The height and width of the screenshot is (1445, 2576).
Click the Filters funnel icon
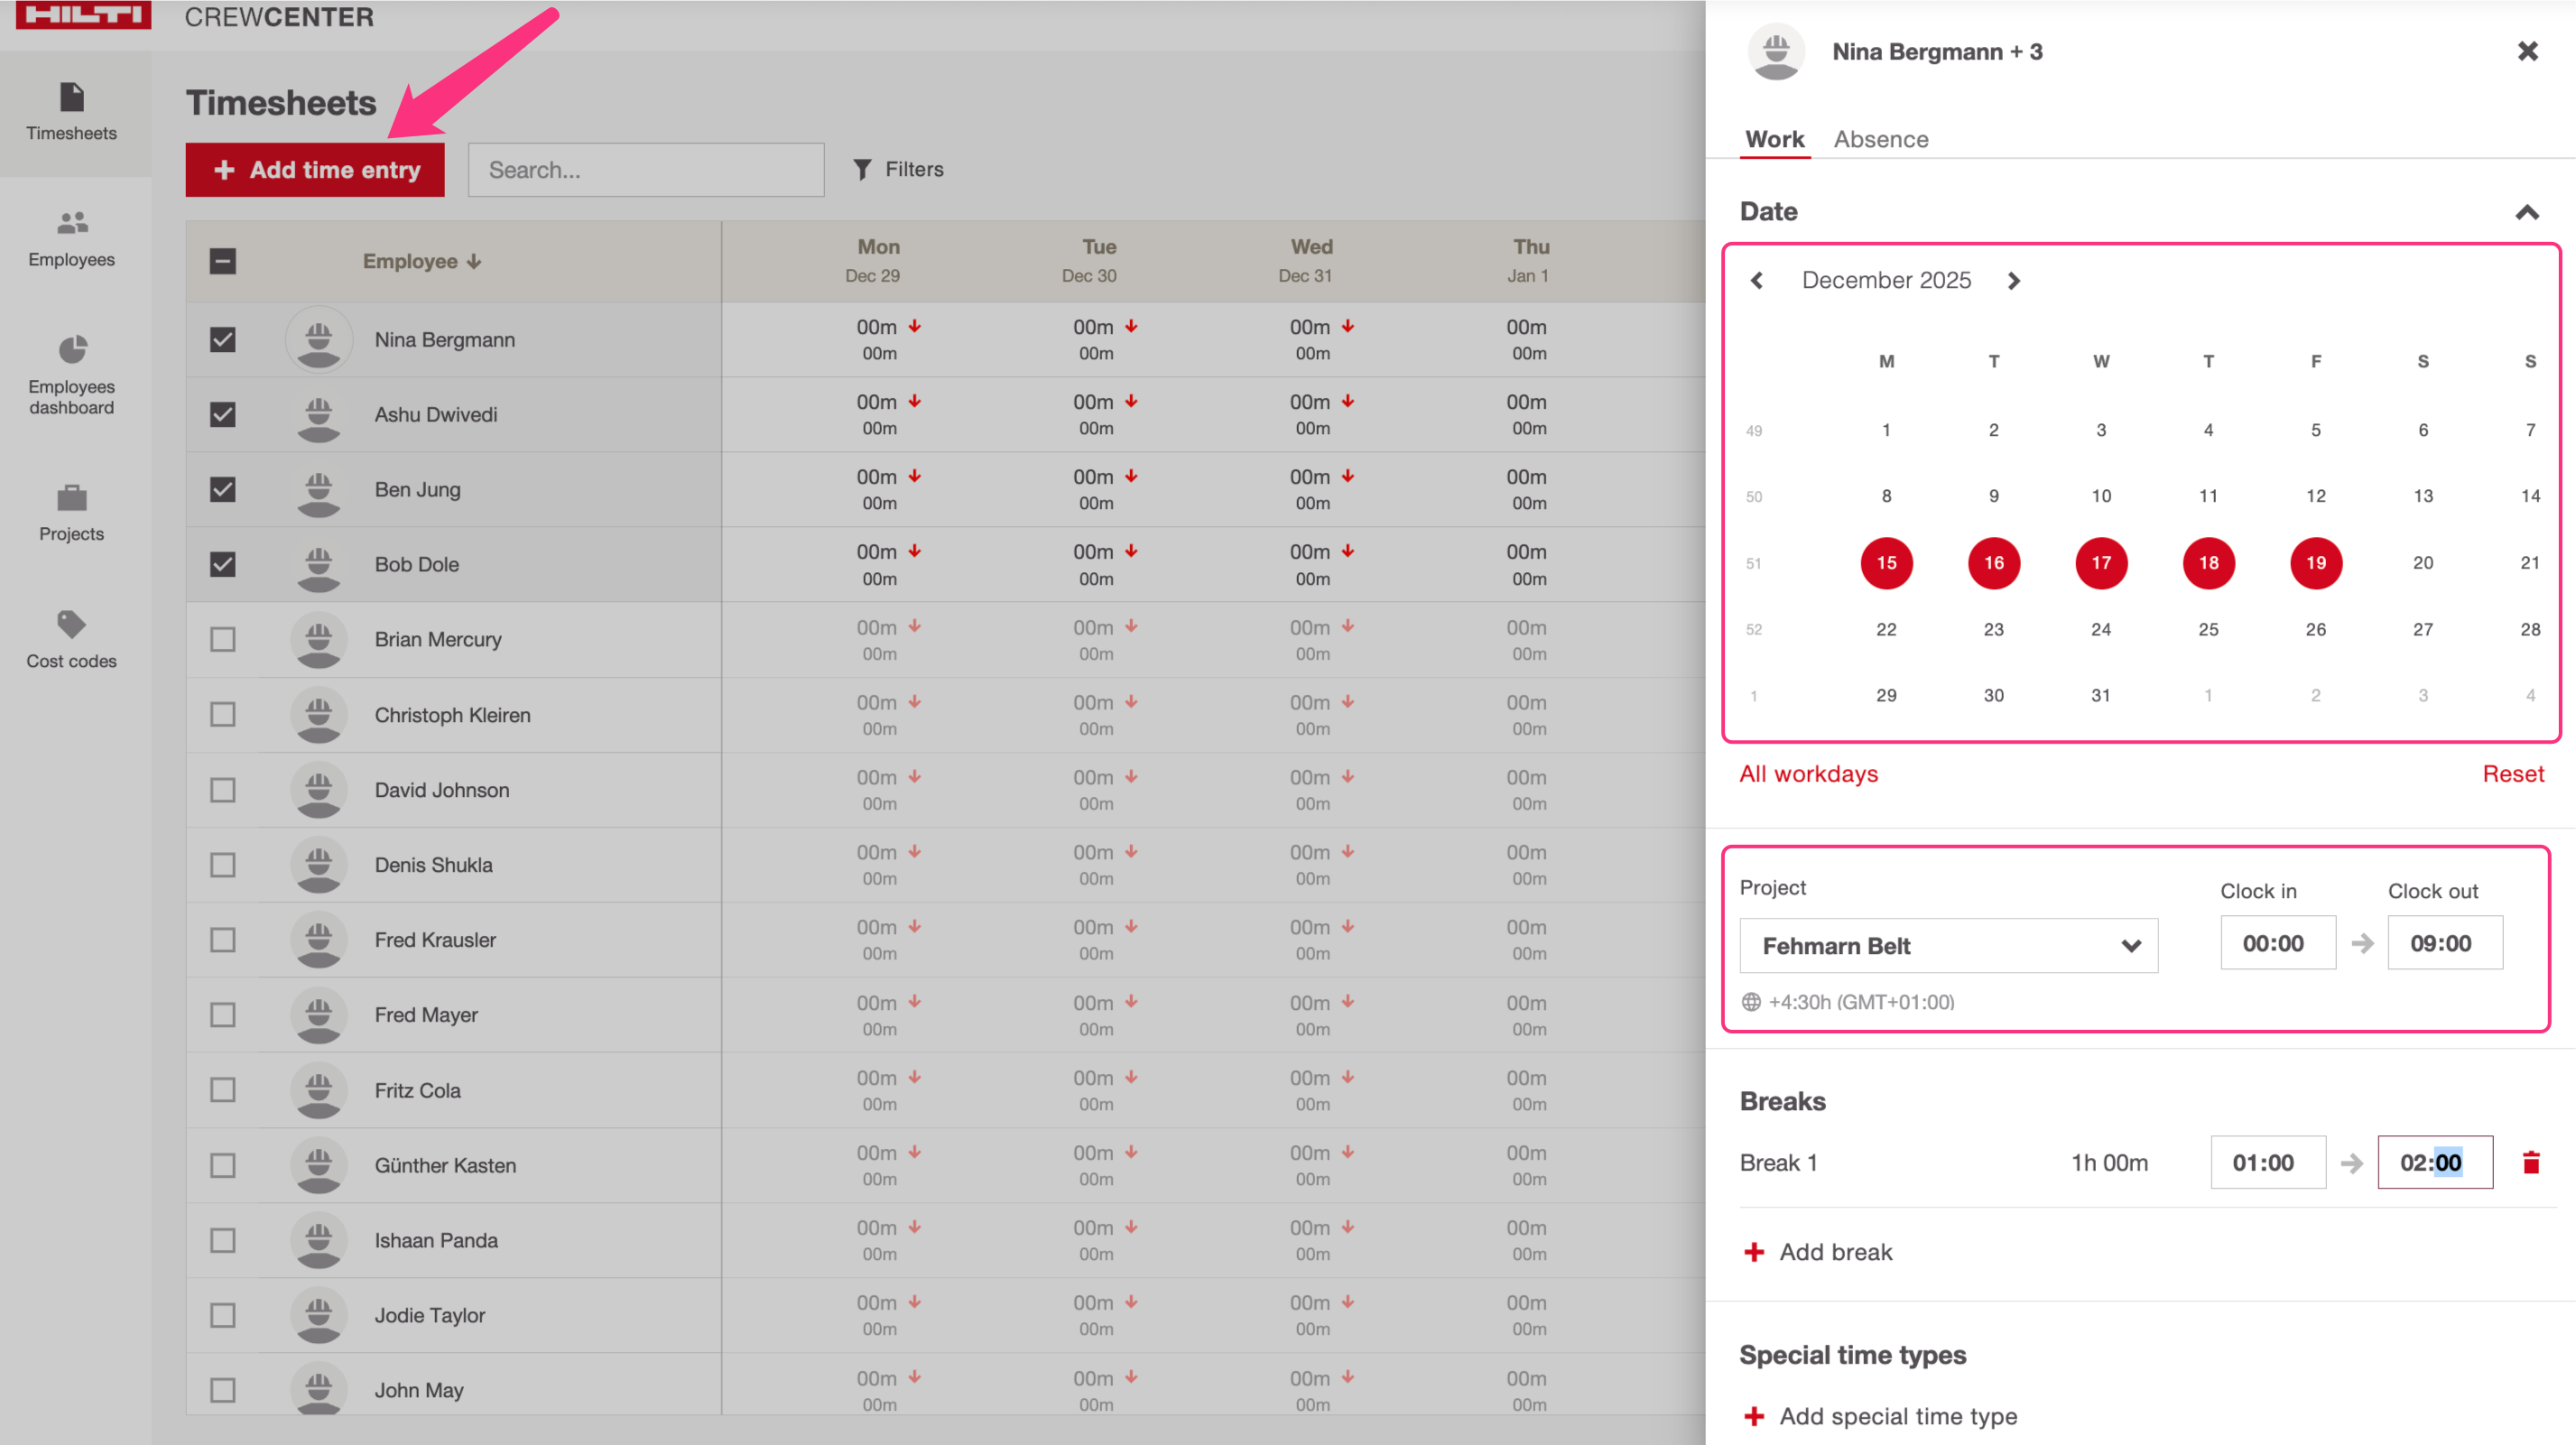coord(862,170)
